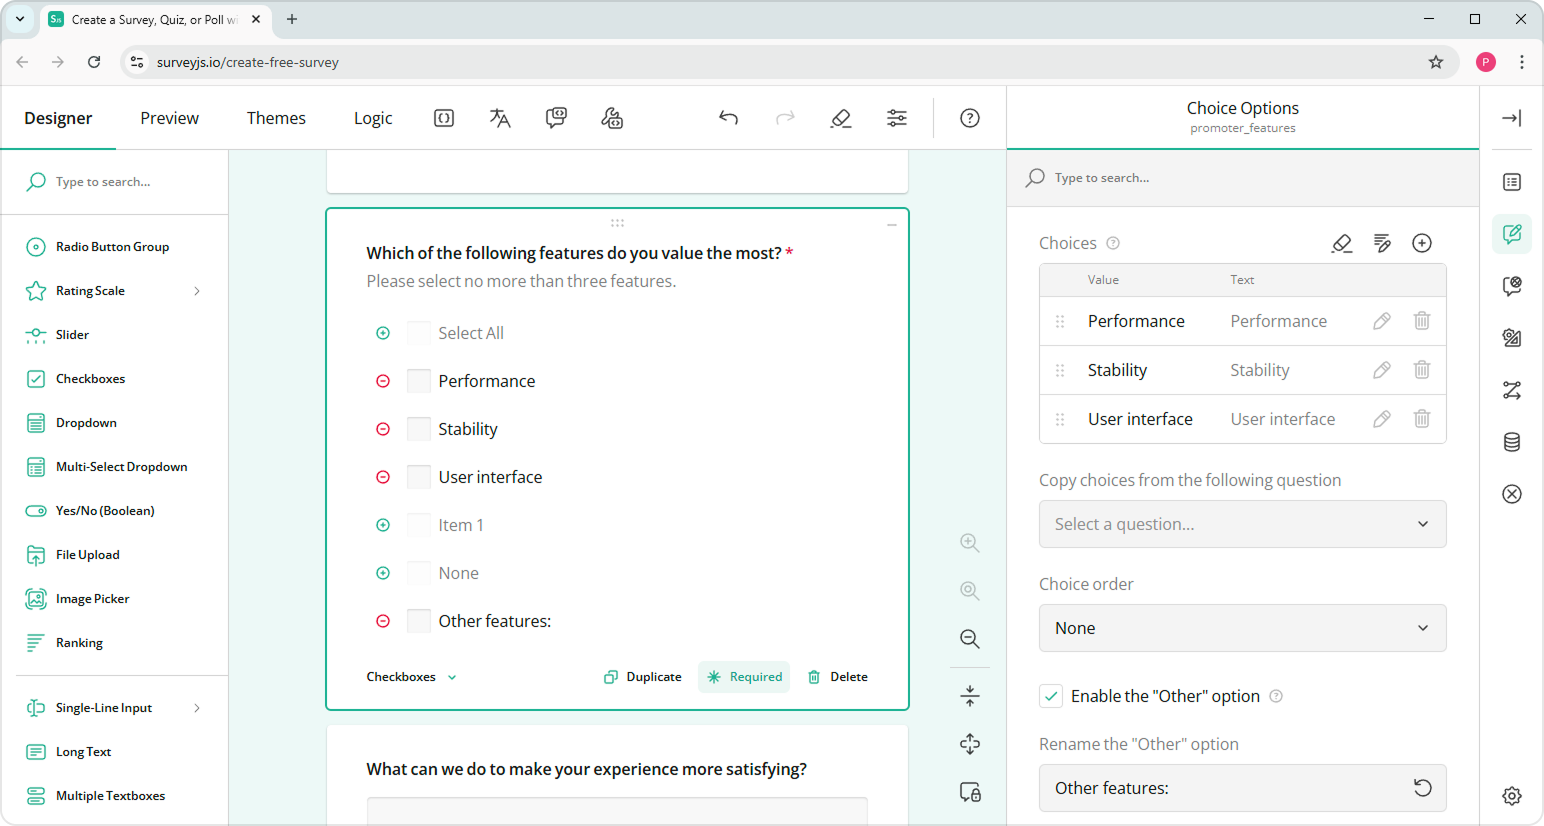Viewport: 1544px width, 826px height.
Task: Collapse the property grid with the arrow icon
Action: click(1511, 117)
